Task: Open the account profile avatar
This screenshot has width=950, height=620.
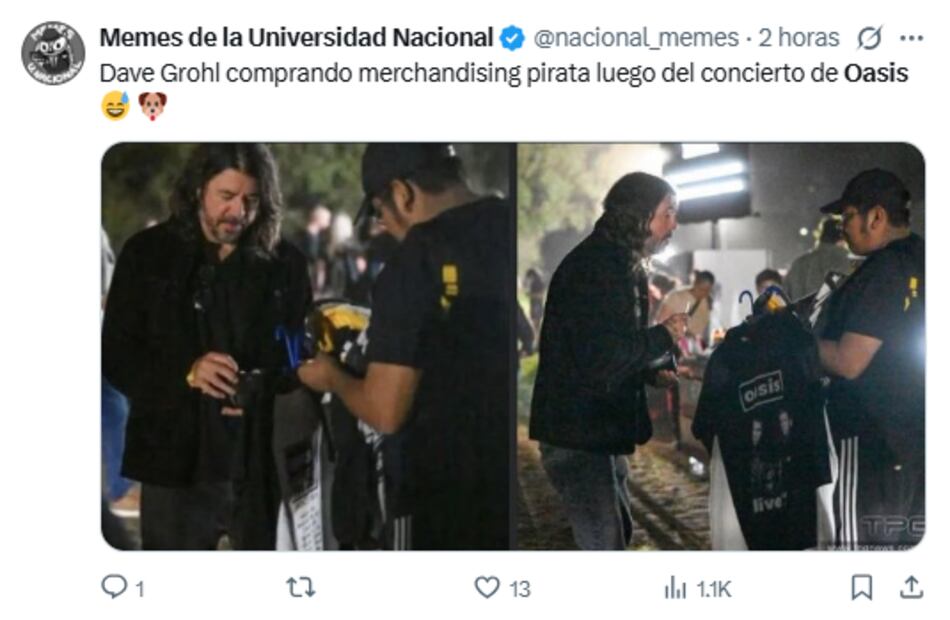Action: tap(53, 53)
